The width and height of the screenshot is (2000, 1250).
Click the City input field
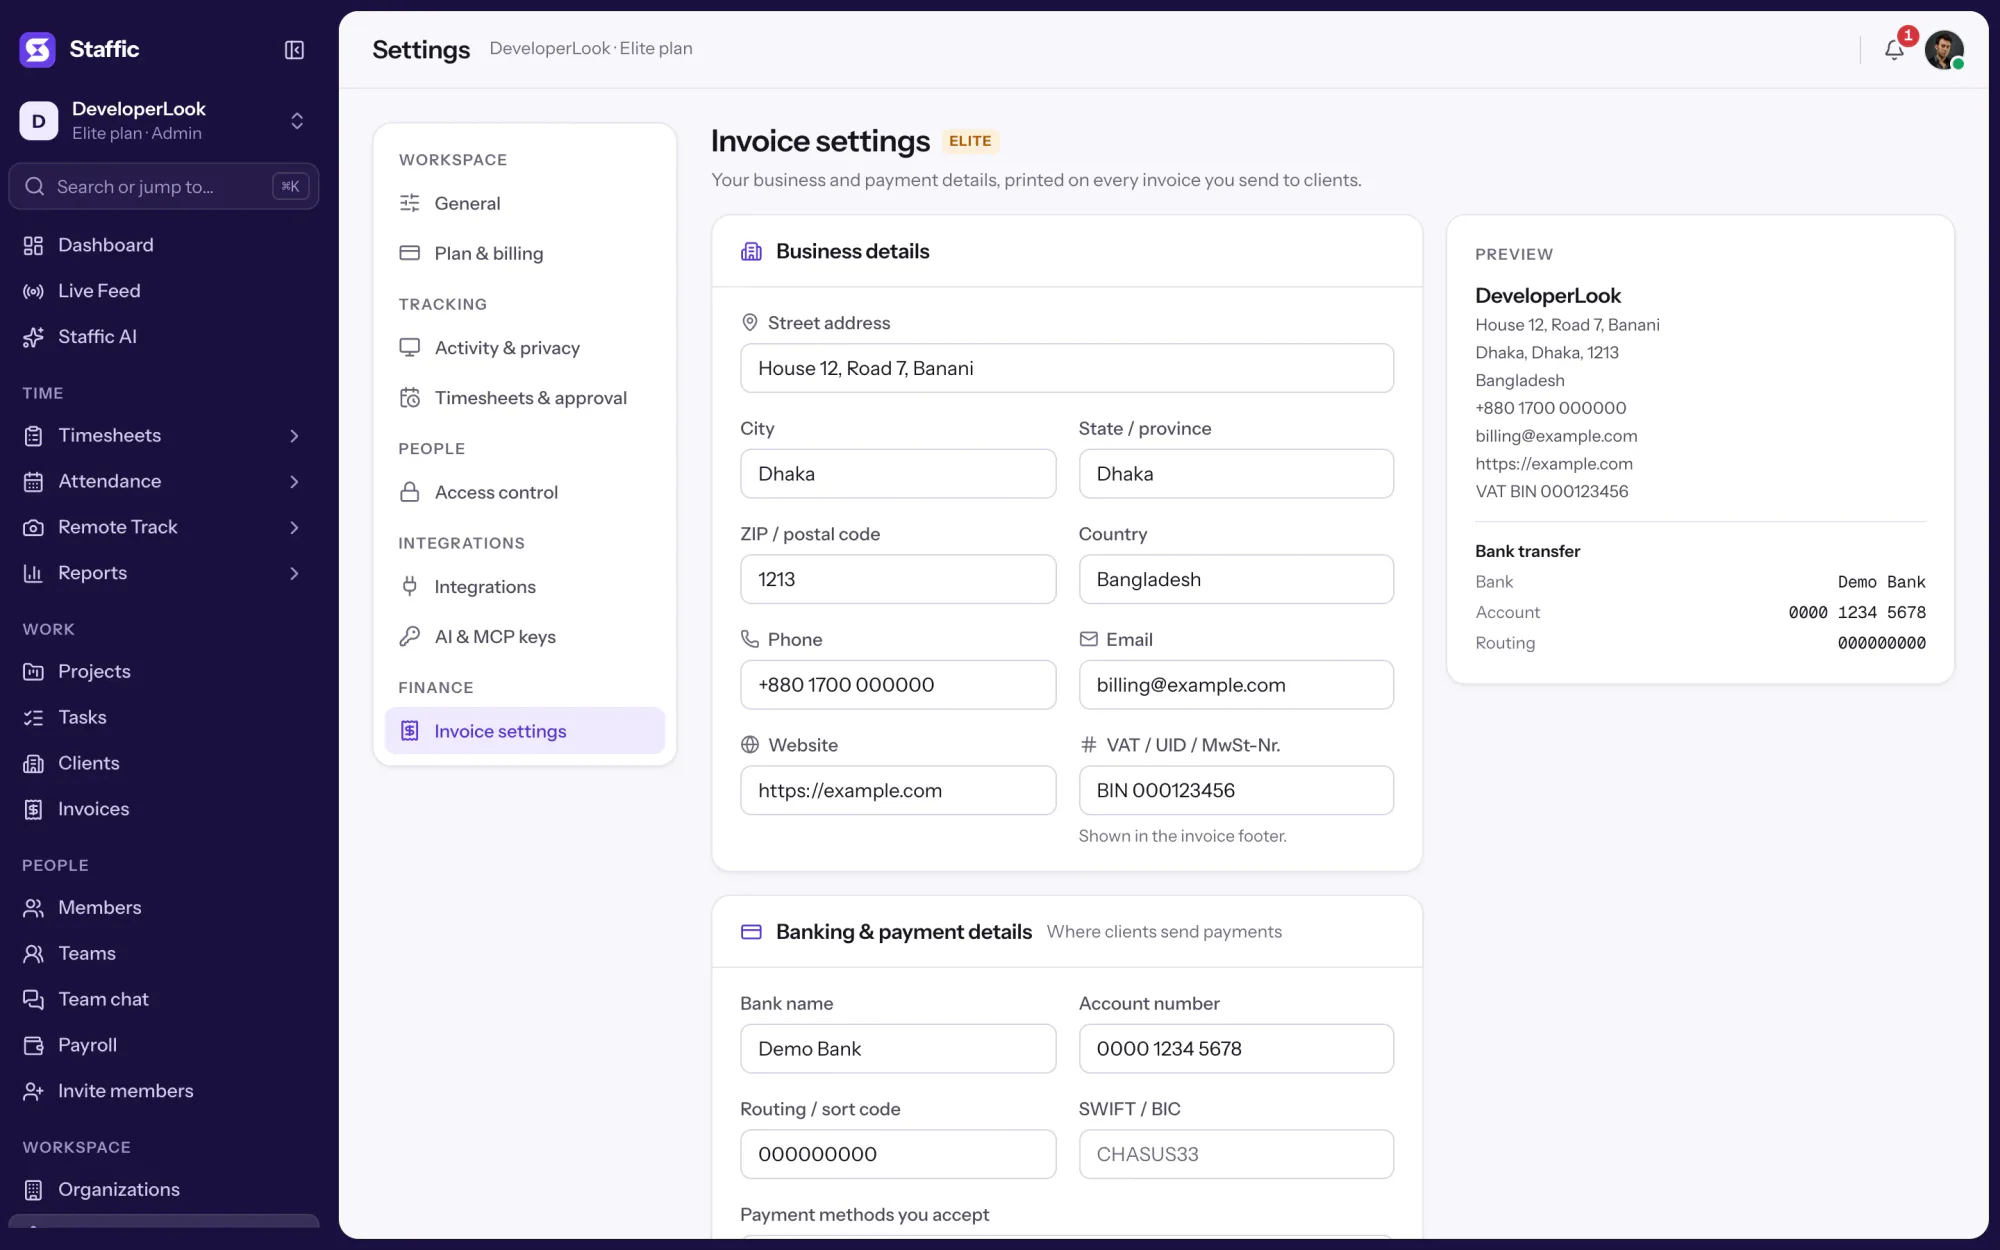coord(898,474)
